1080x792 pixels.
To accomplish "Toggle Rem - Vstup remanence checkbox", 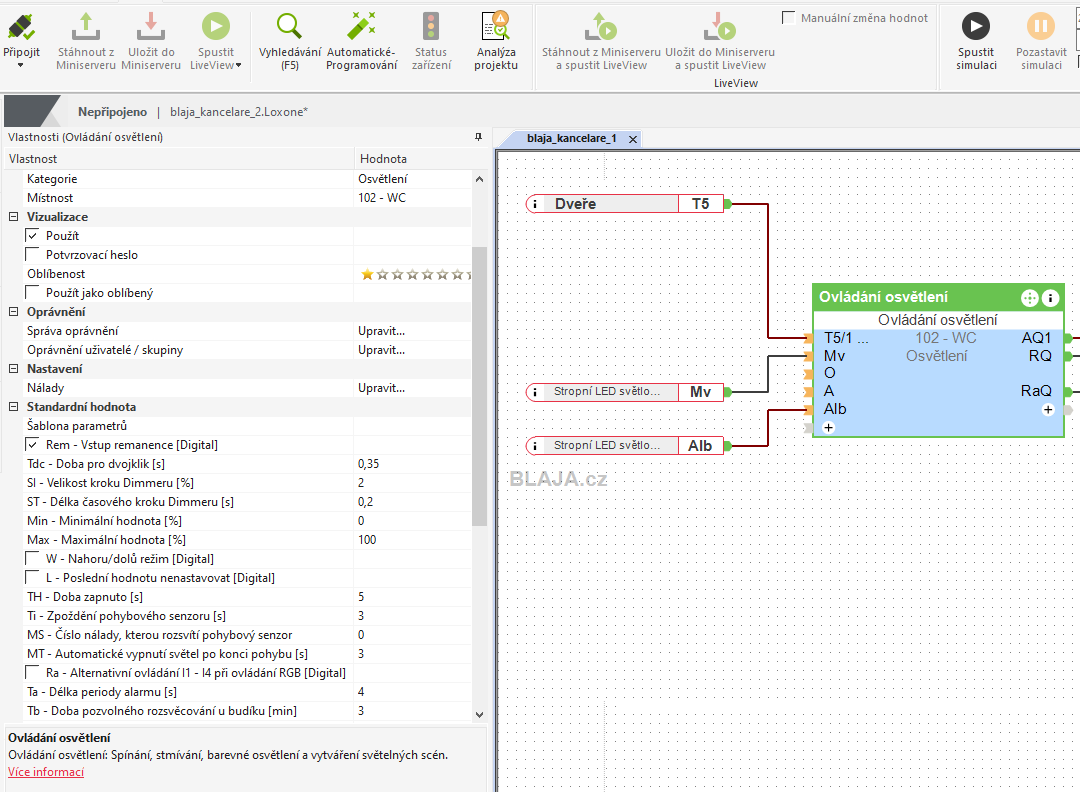I will click(32, 445).
